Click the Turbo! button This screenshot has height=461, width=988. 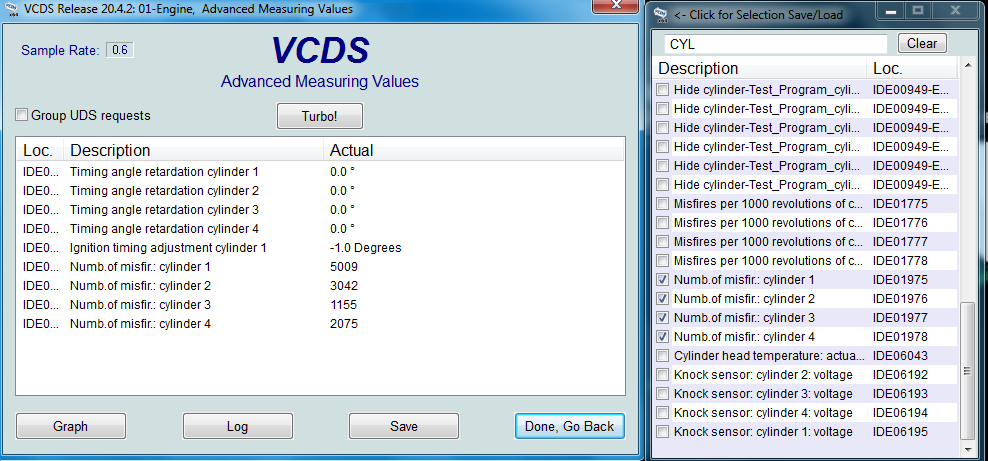[x=320, y=117]
